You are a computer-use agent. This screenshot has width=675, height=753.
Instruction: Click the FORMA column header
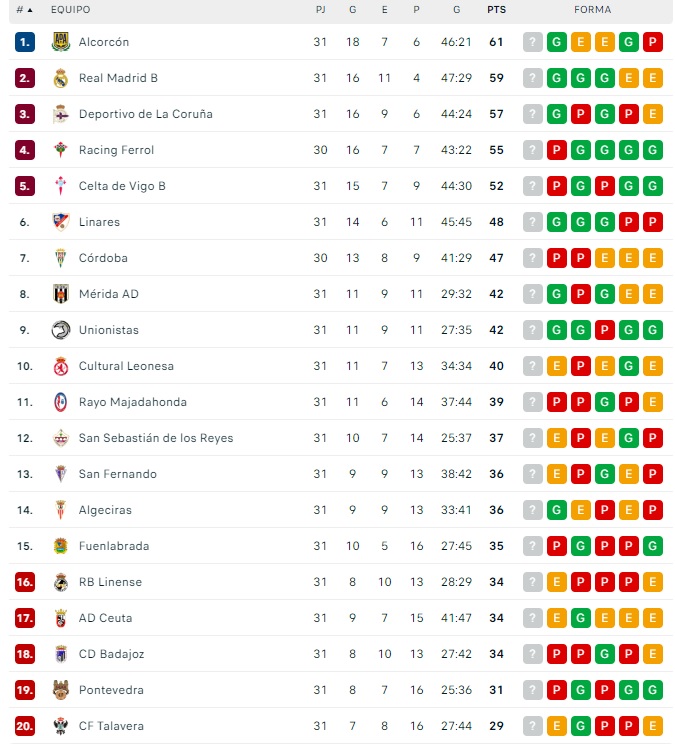[x=592, y=10]
